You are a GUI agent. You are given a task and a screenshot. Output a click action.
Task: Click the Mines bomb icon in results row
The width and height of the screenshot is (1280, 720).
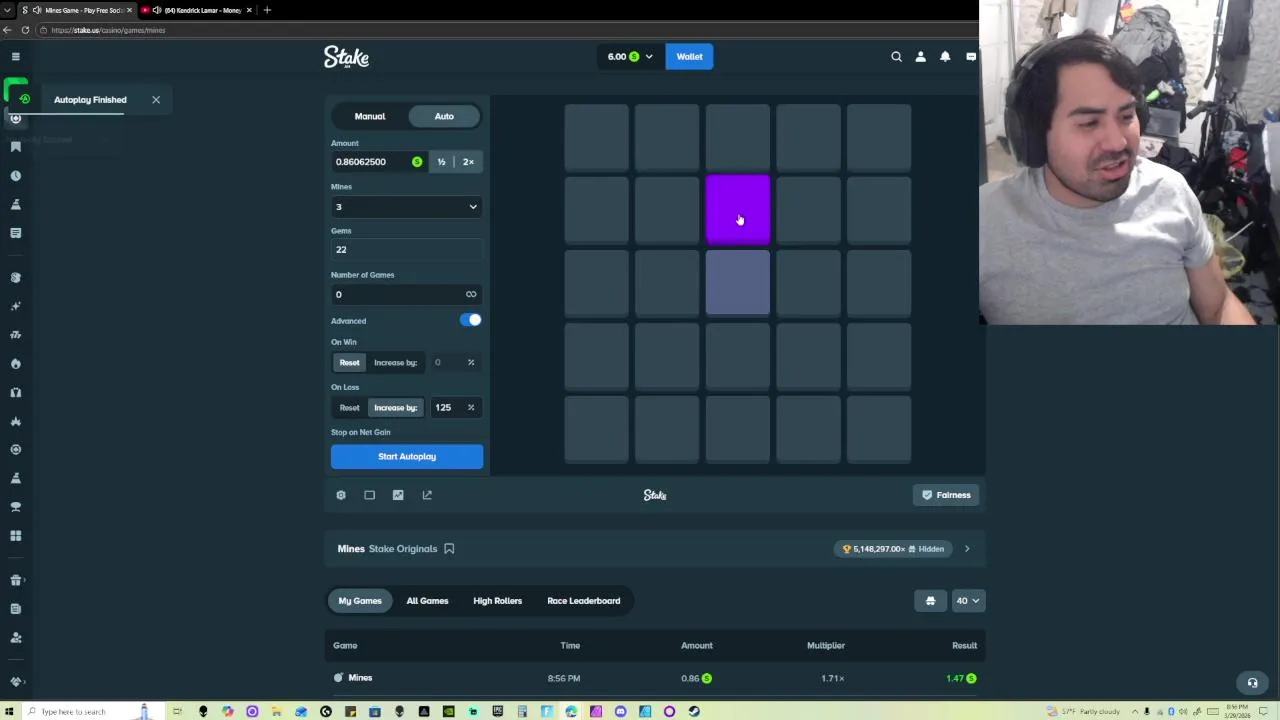coord(338,678)
